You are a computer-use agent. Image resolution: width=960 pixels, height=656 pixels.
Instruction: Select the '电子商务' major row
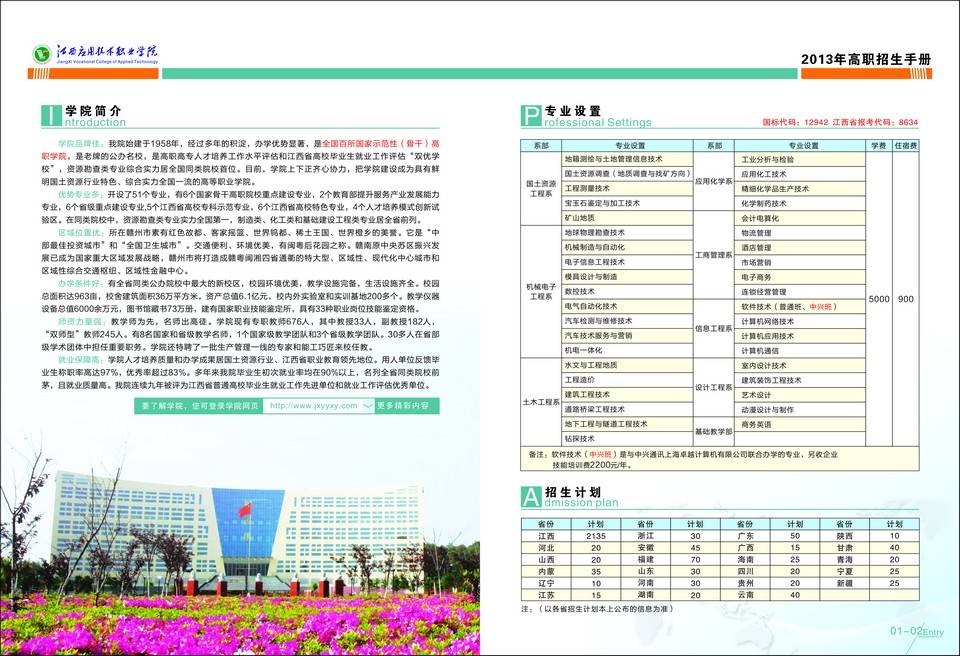tap(800, 277)
